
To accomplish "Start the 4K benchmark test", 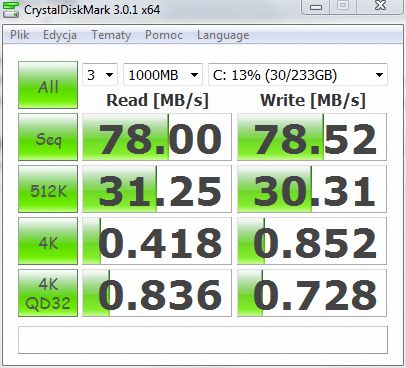I will [x=48, y=241].
